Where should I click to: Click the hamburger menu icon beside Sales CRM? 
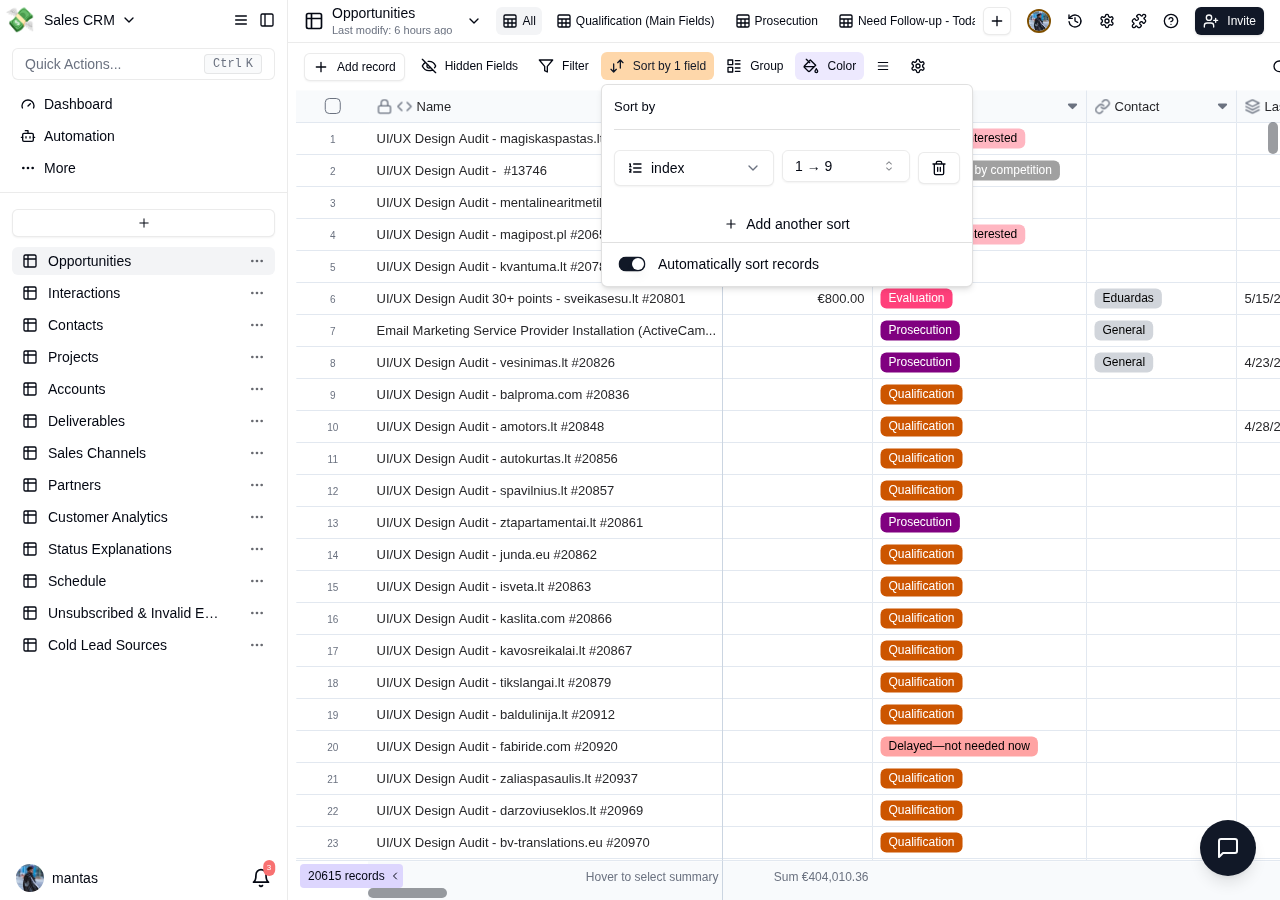(x=241, y=20)
